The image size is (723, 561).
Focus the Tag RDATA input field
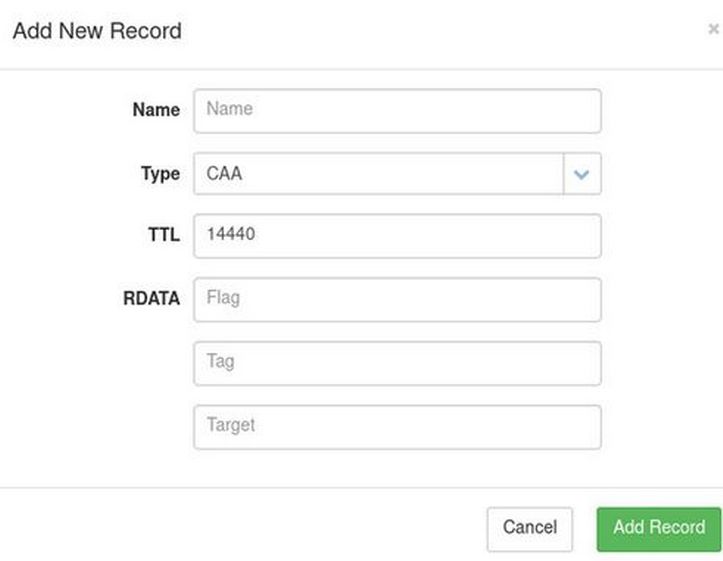click(397, 363)
